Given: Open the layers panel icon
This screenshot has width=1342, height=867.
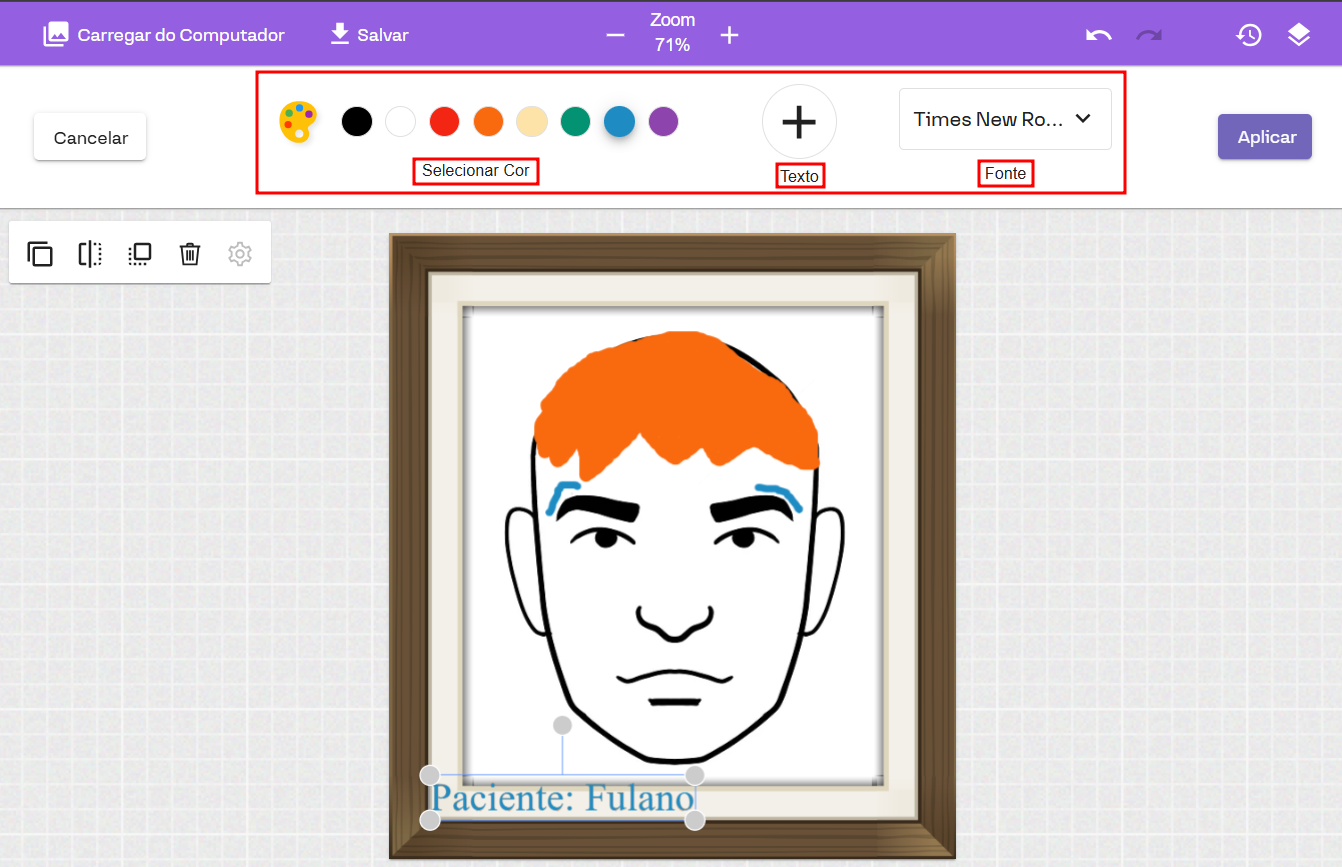Looking at the screenshot, I should pyautogui.click(x=1298, y=35).
